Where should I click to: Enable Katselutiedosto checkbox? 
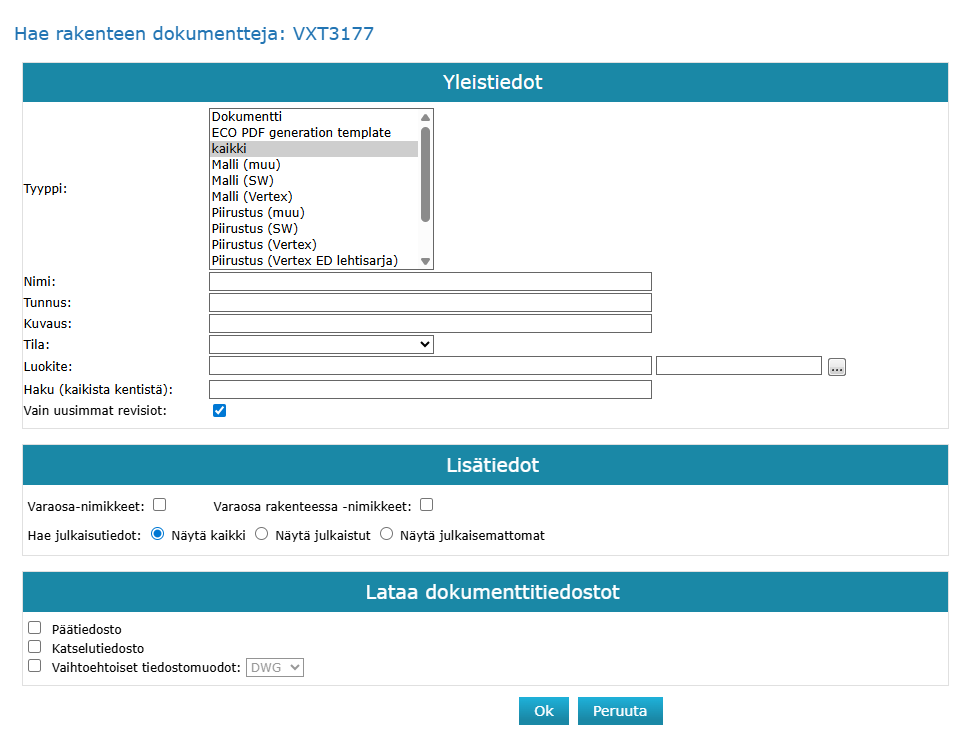[x=35, y=647]
